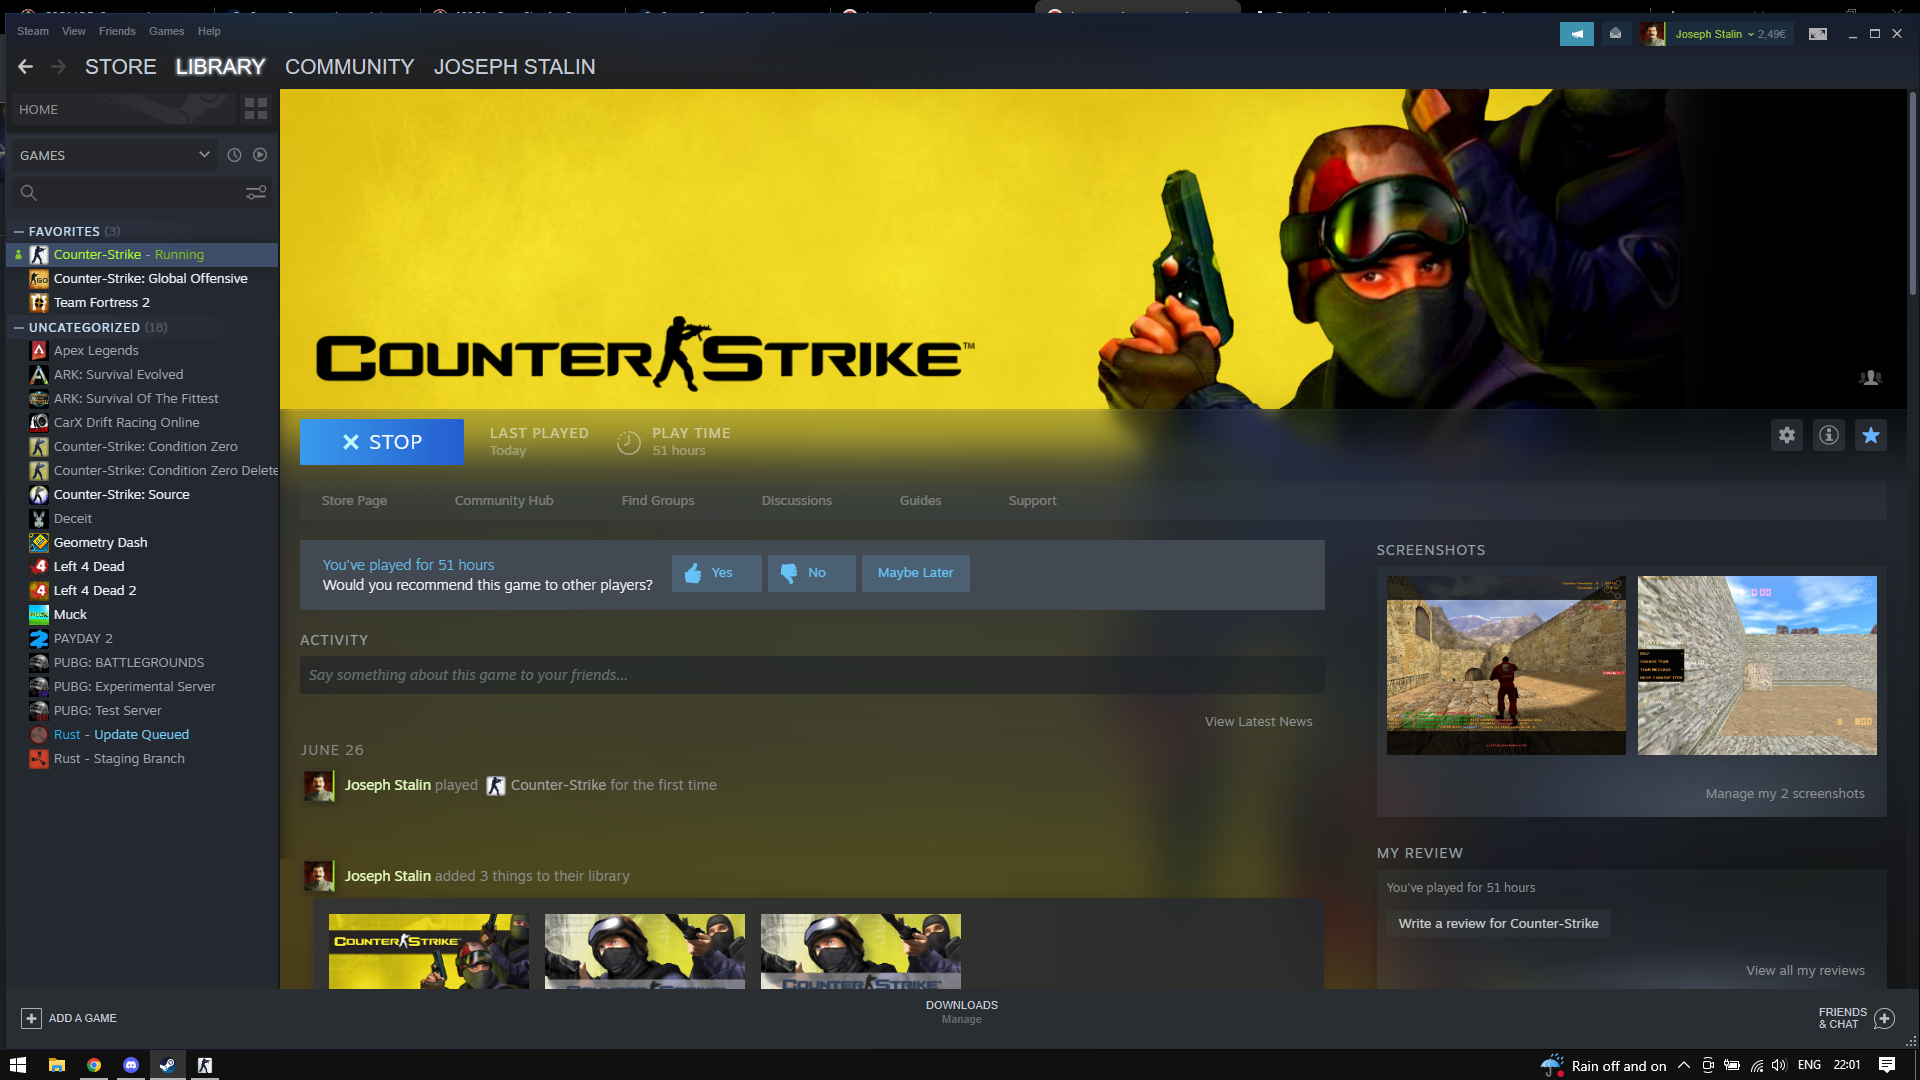Open the Friends menu
The width and height of the screenshot is (1920, 1080).
[x=117, y=31]
